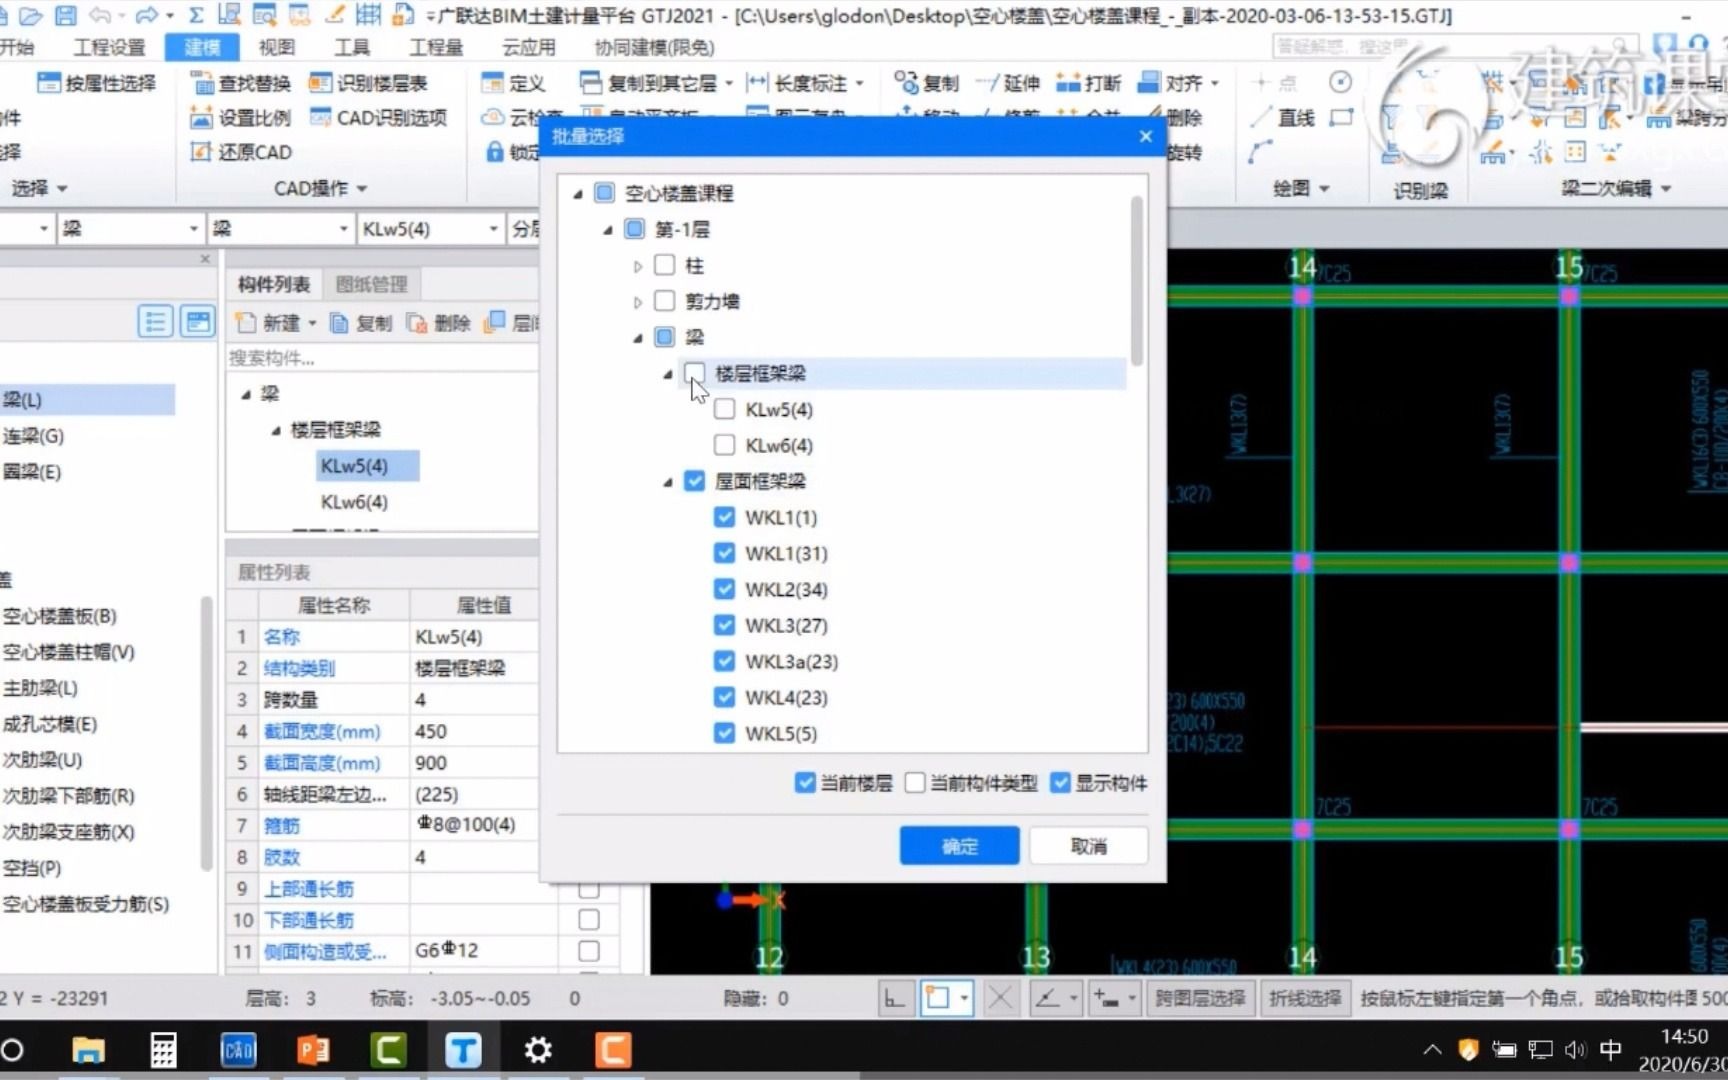This screenshot has height=1080, width=1728.
Task: Collapse 楼层框架梁 in component list
Action: [x=276, y=430]
